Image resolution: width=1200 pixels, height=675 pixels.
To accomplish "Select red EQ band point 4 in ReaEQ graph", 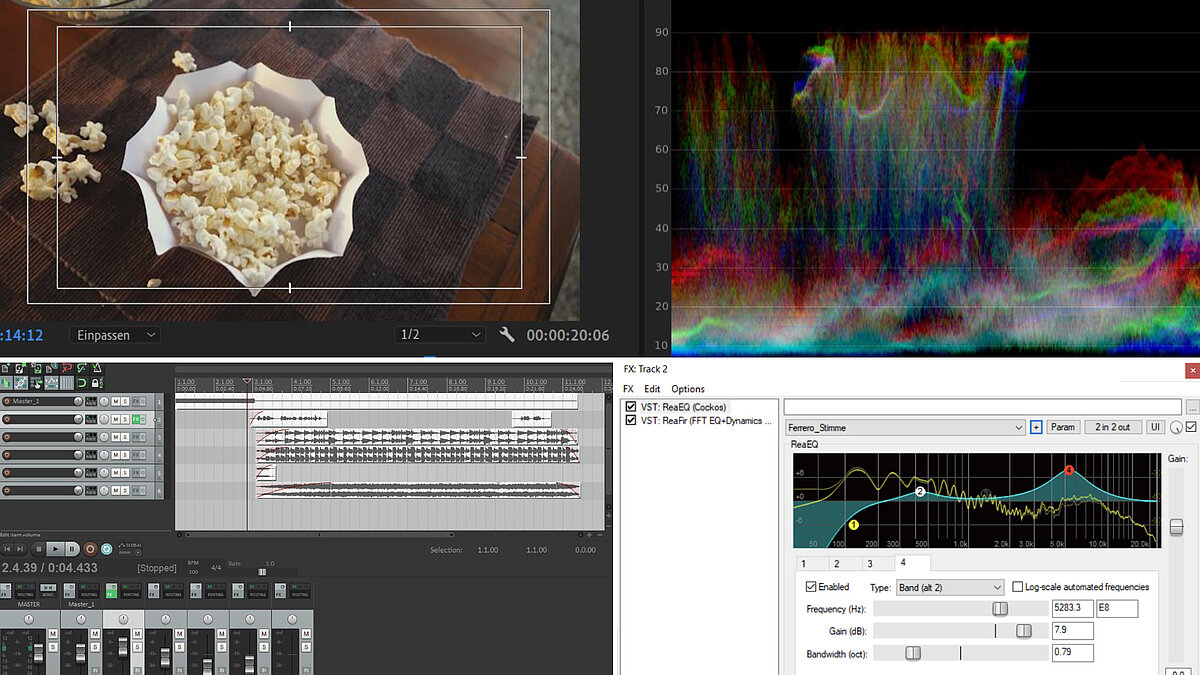I will tap(1069, 470).
